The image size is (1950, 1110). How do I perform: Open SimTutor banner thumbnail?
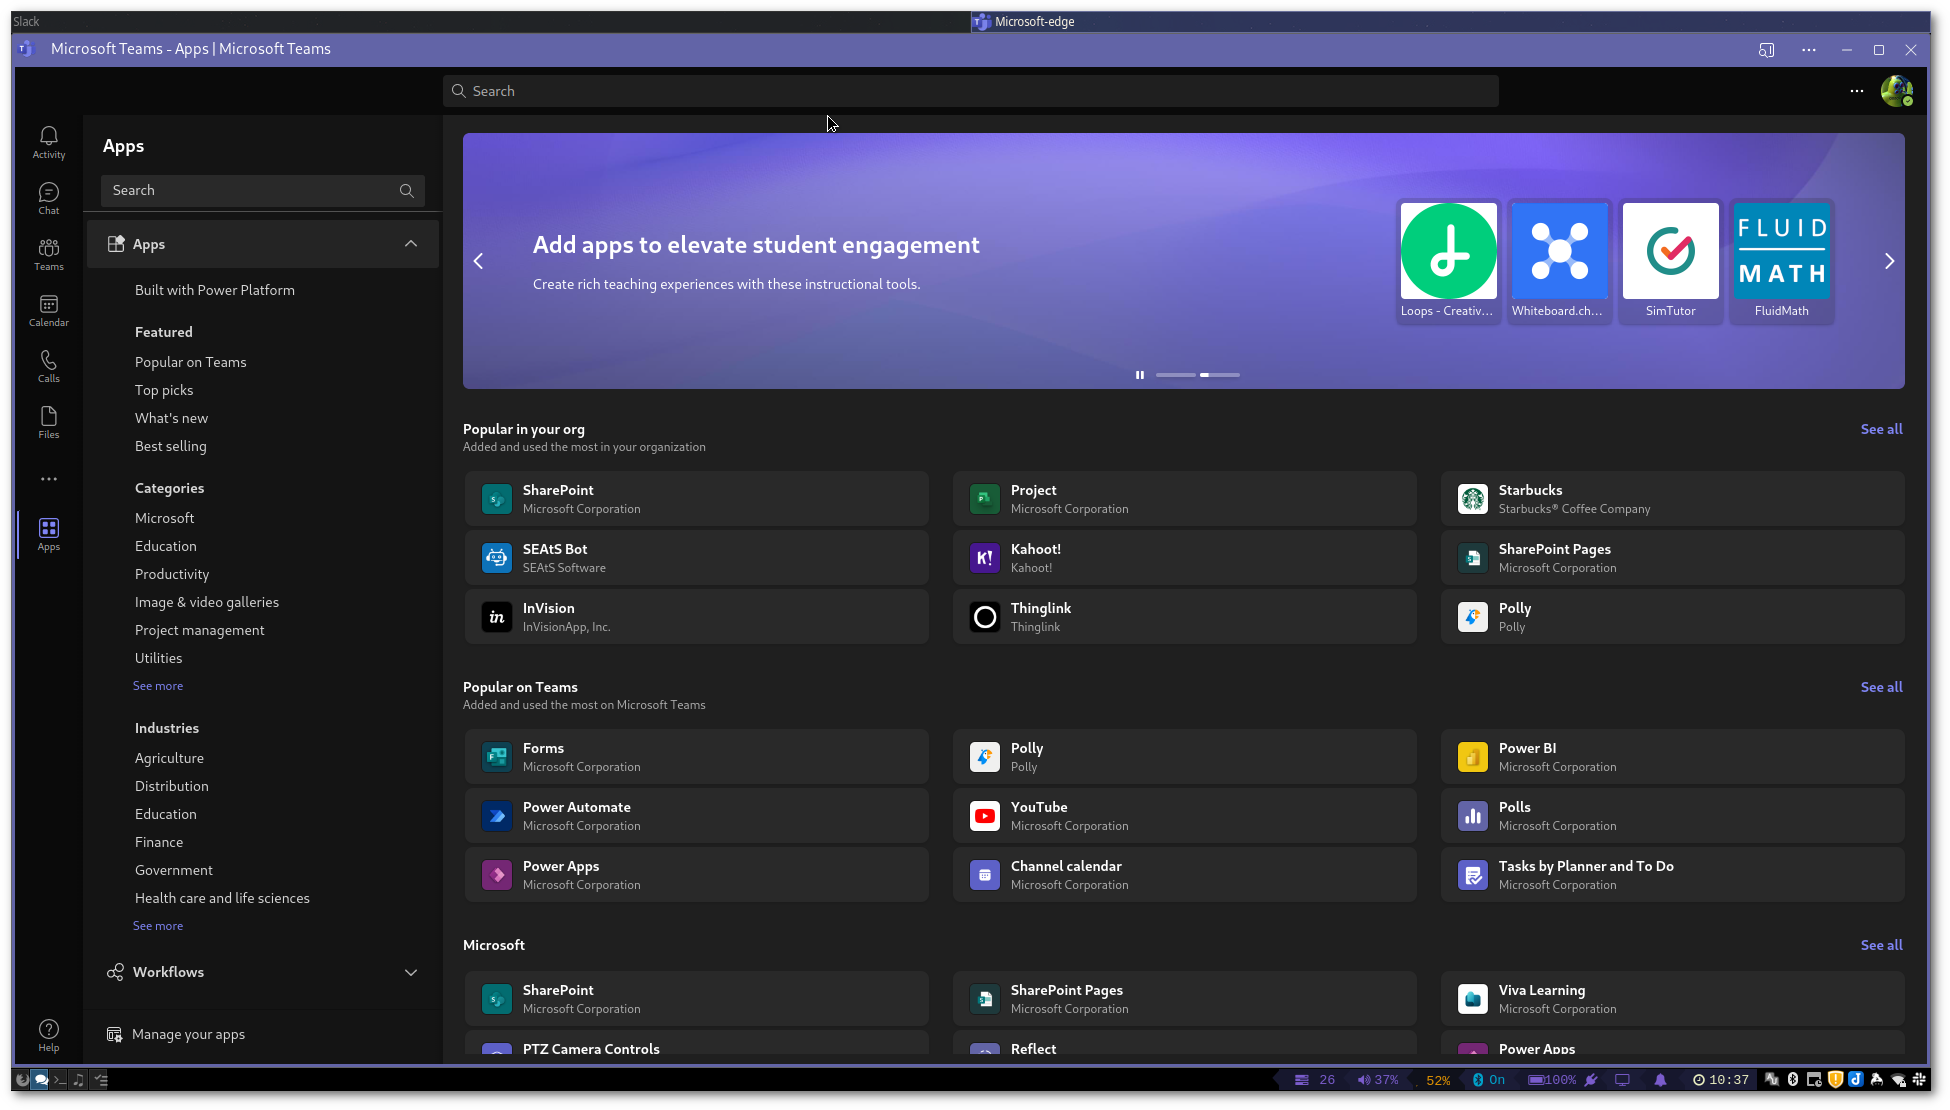1670,260
